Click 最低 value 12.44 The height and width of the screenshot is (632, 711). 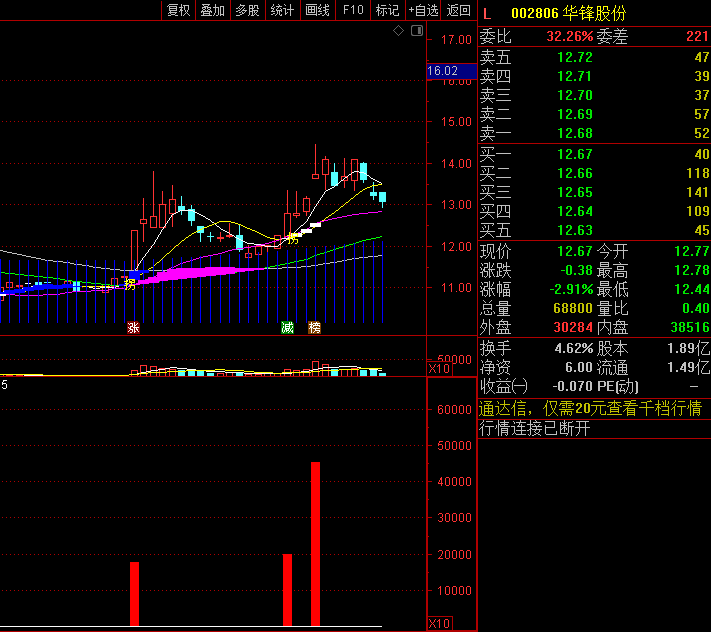click(x=692, y=290)
